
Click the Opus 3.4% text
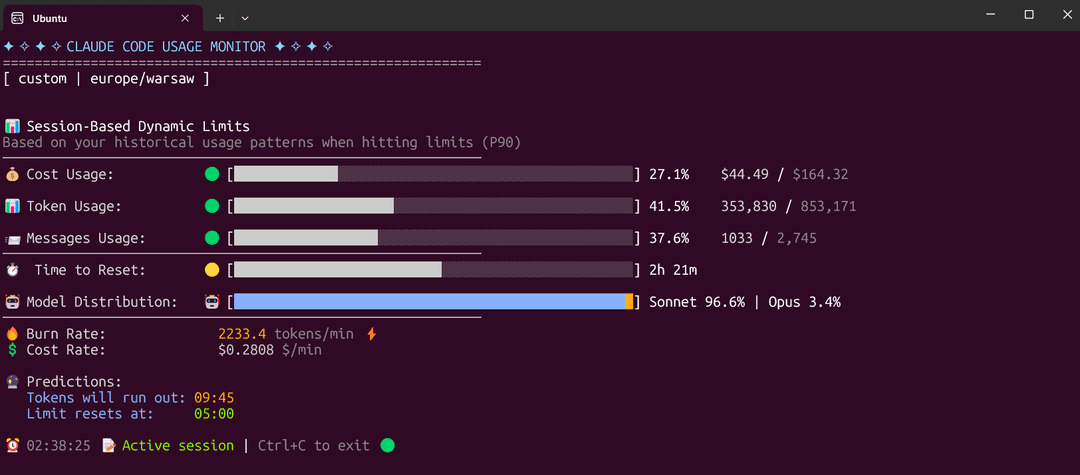click(x=804, y=302)
